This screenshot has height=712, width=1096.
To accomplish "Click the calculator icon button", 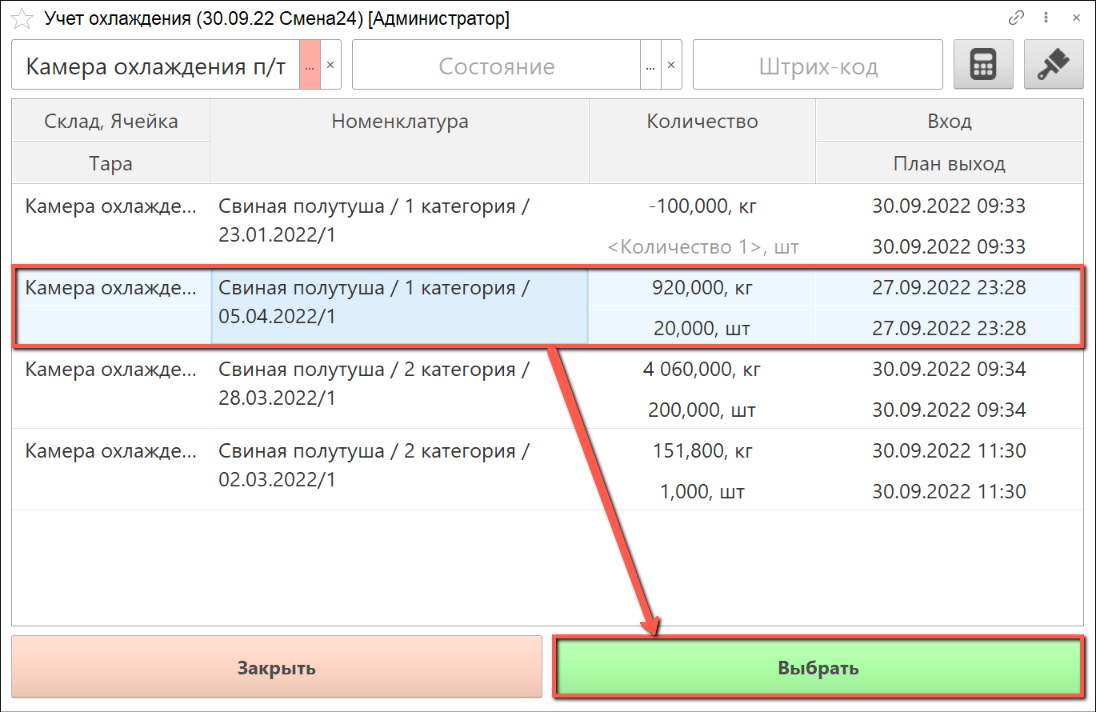I will coord(983,66).
